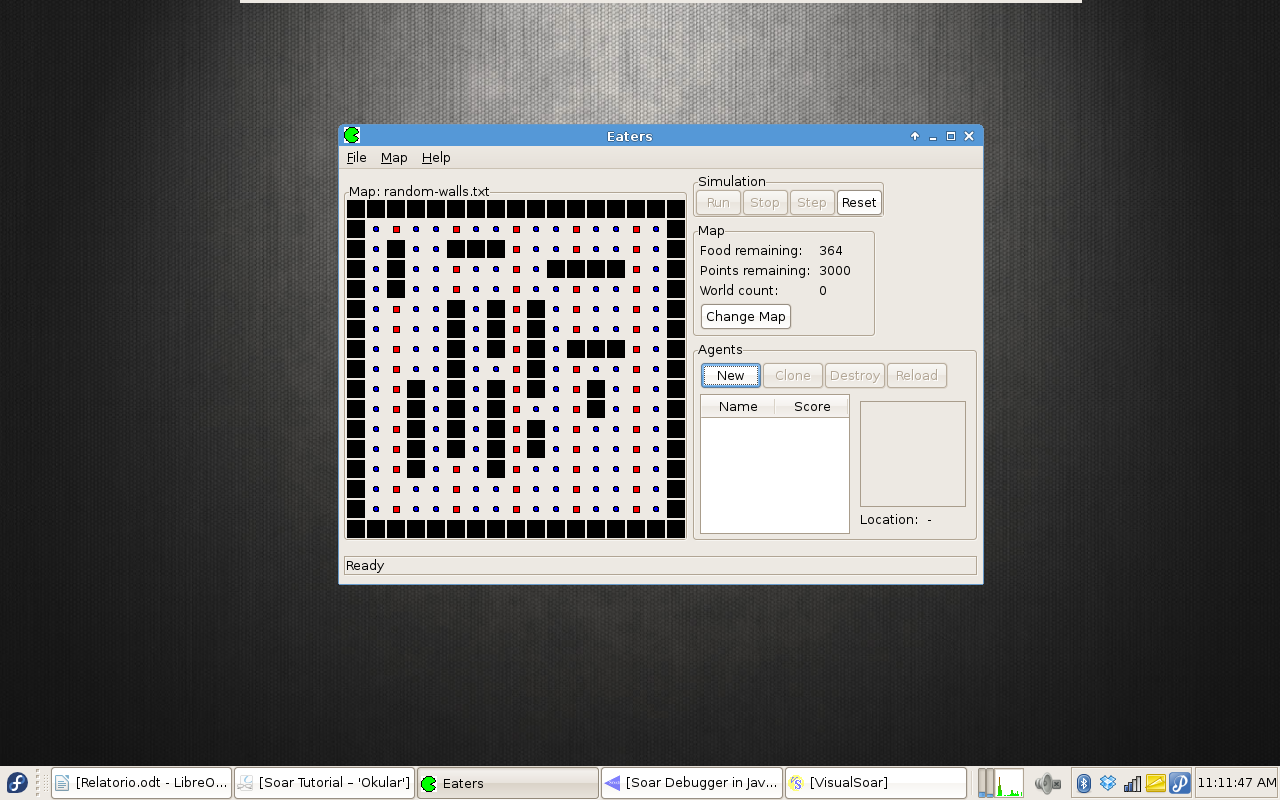Open Relatorio.odt LibreOffice taskbar item
The image size is (1280, 800).
click(x=141, y=783)
